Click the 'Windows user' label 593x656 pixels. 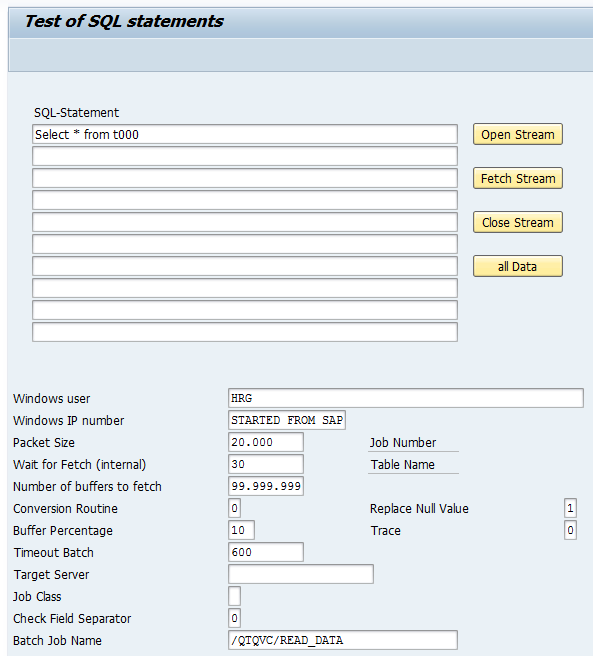pyautogui.click(x=51, y=399)
